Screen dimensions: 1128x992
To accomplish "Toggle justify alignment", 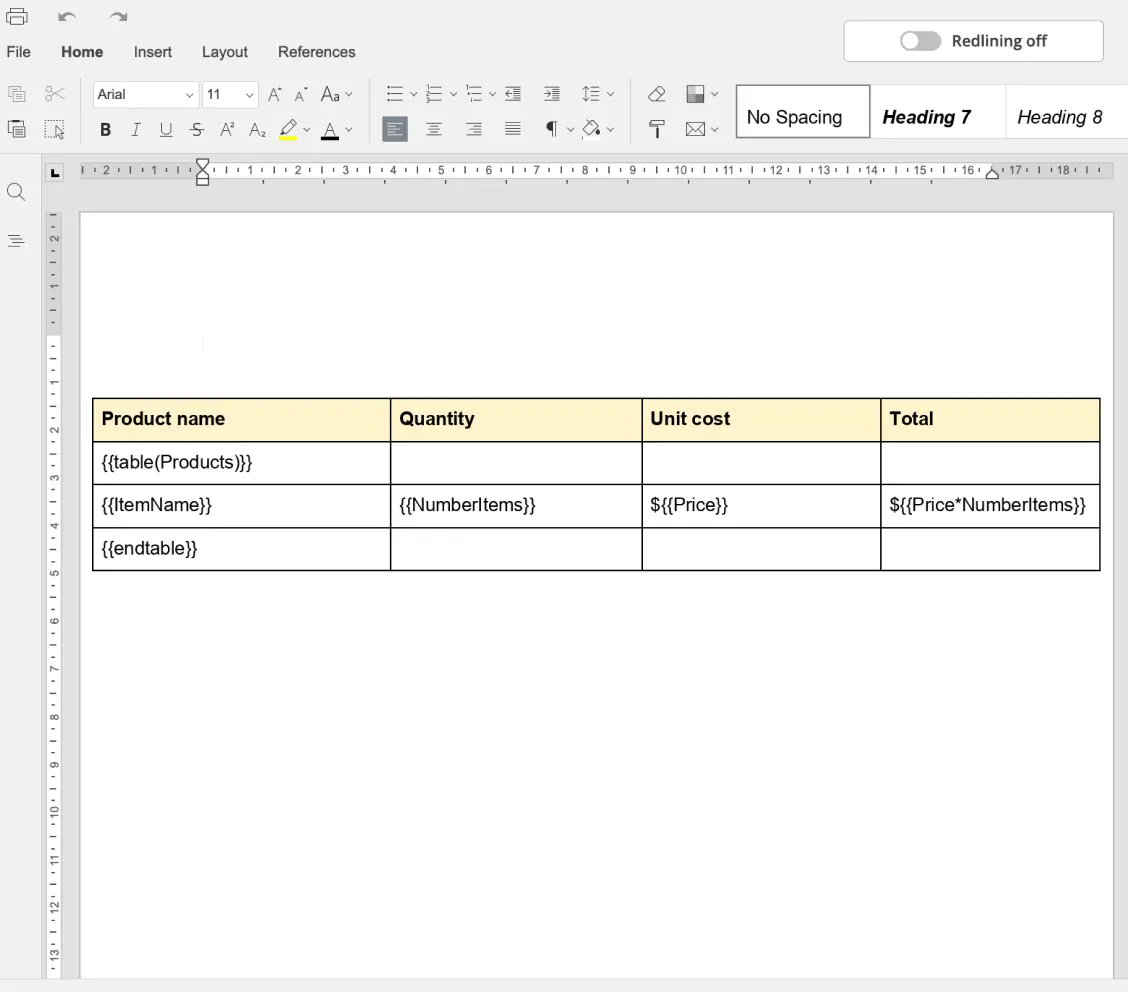I will point(513,128).
